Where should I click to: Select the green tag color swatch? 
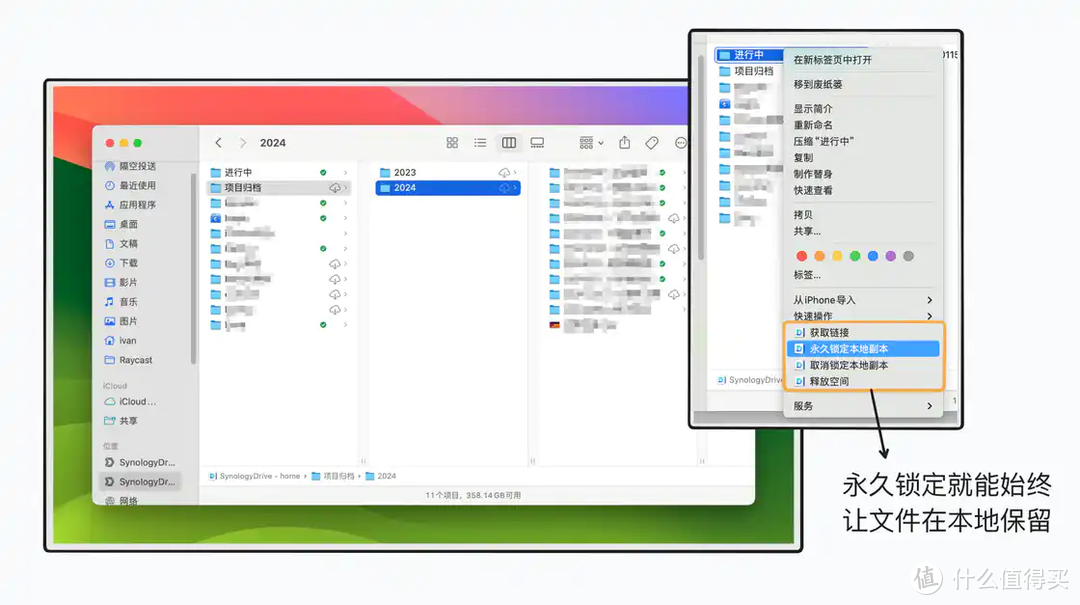point(854,256)
